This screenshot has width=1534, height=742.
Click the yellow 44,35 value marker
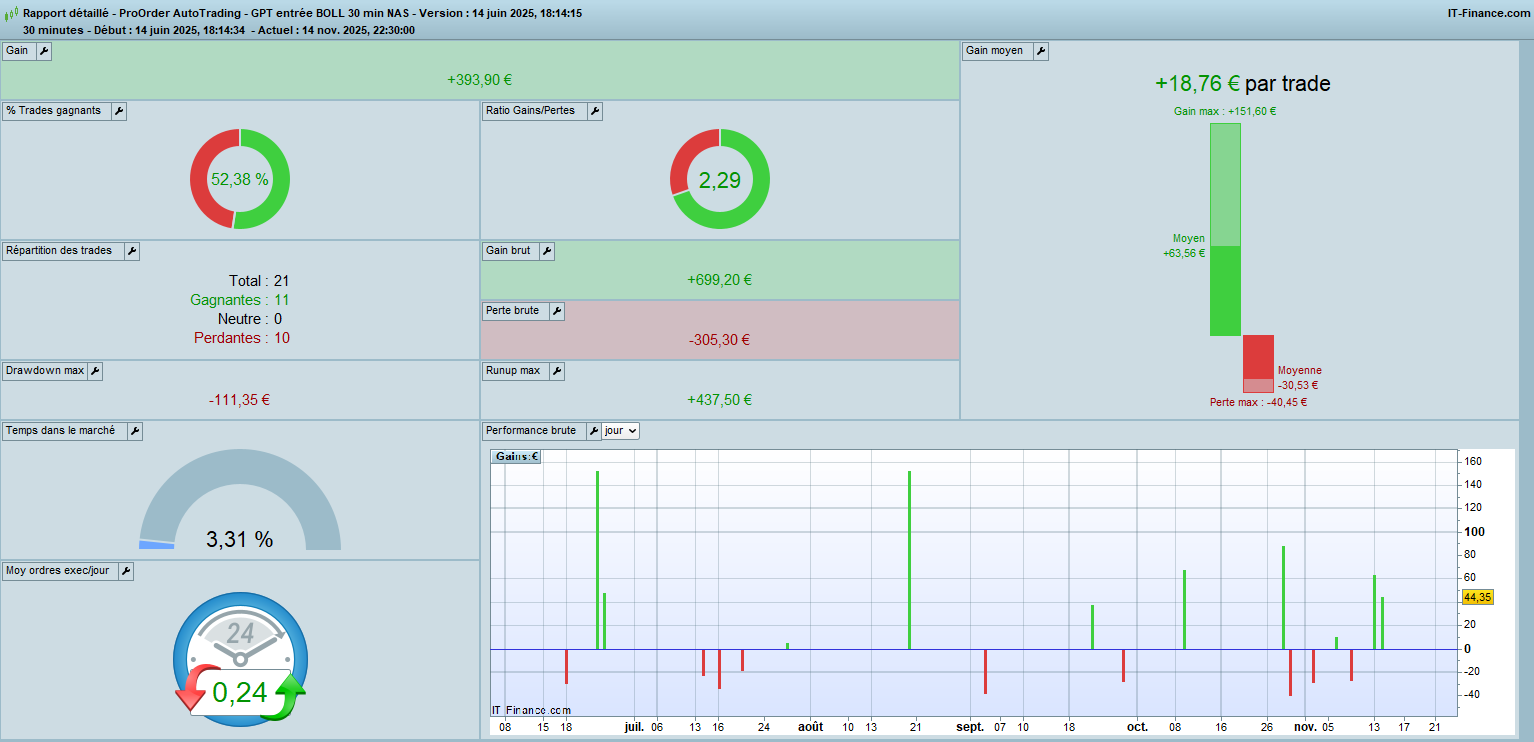[1477, 597]
